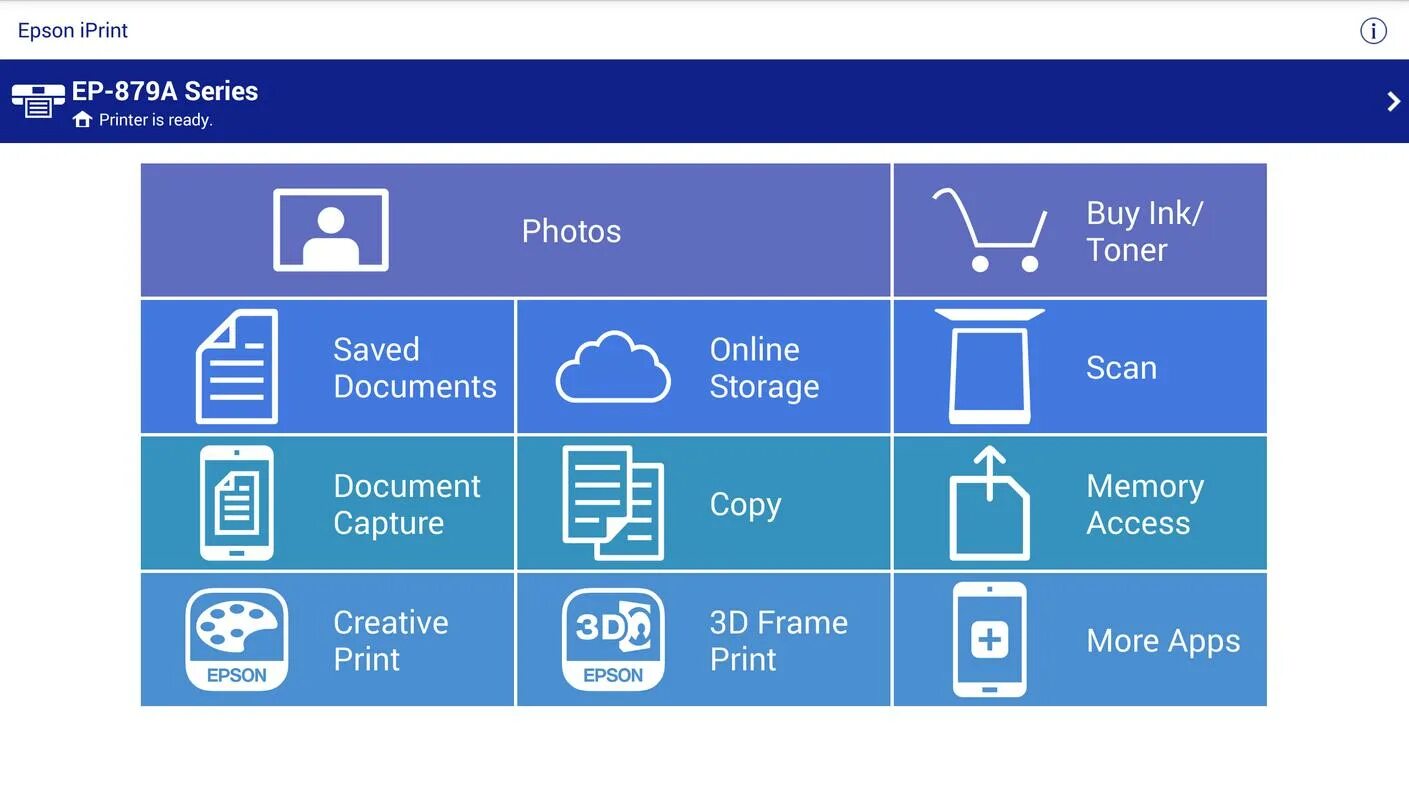Open the Online Storage cloud icon

click(x=613, y=367)
